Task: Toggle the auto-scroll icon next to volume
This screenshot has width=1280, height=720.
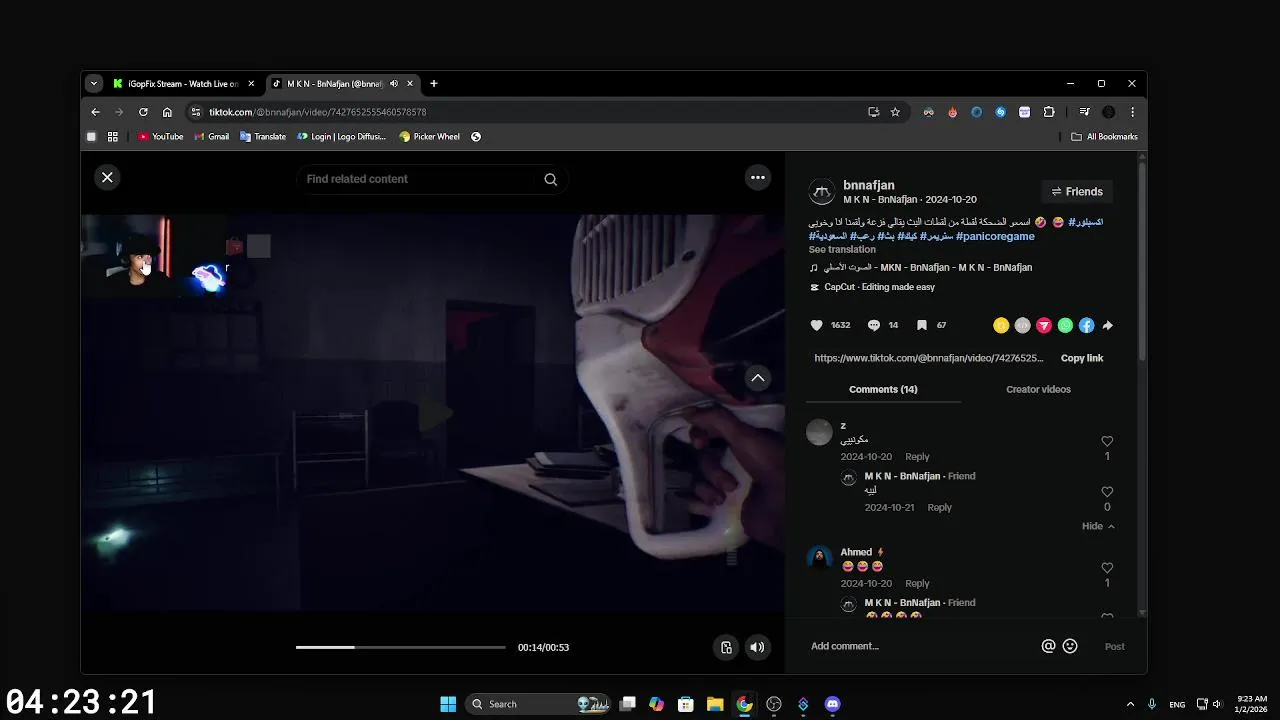Action: [x=727, y=647]
